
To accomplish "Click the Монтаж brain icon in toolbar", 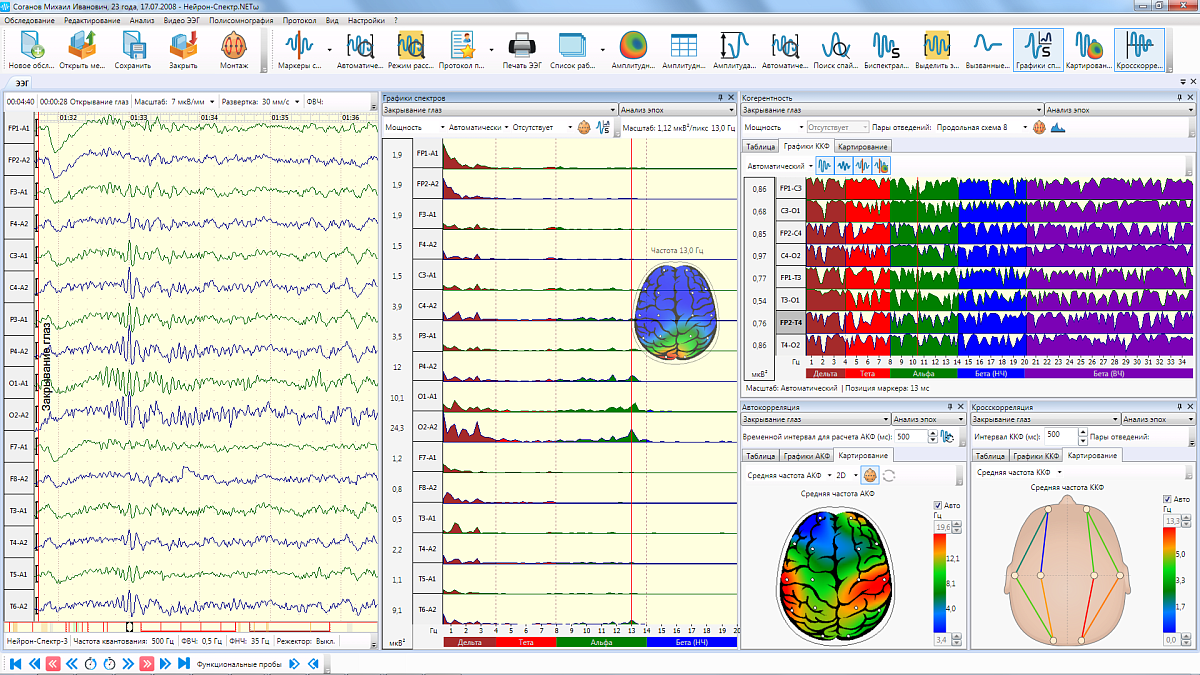I will tap(234, 46).
